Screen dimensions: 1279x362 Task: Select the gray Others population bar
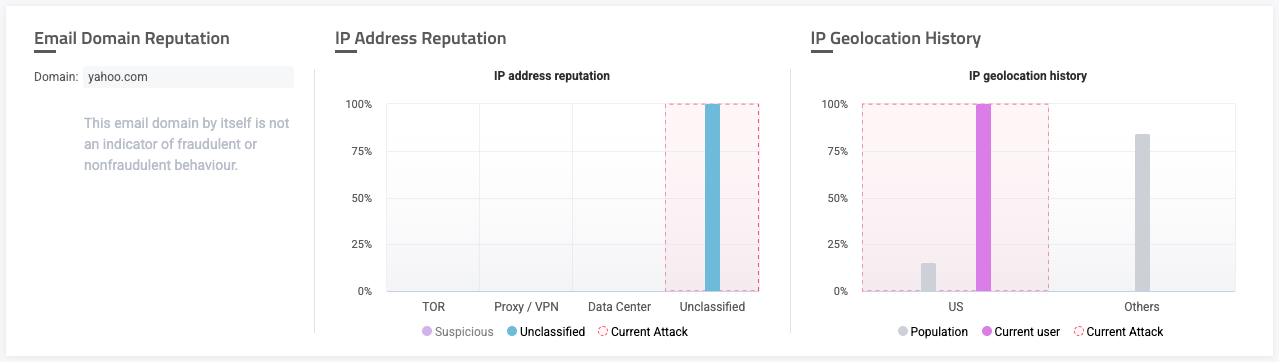(x=1142, y=213)
